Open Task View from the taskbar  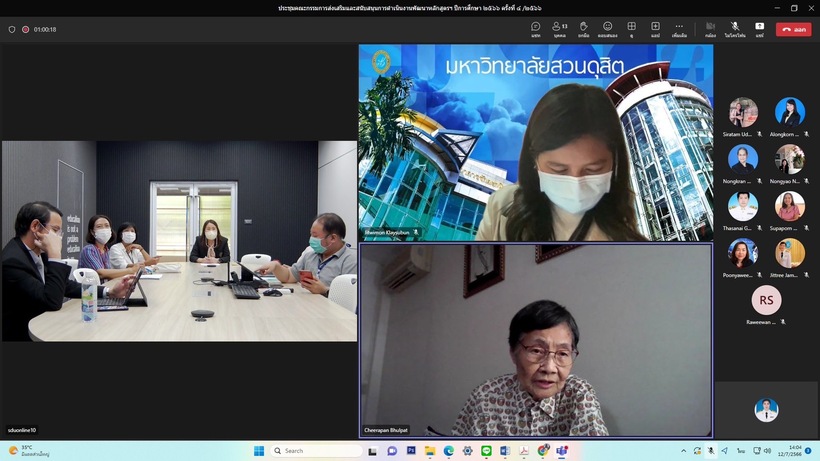[x=372, y=451]
